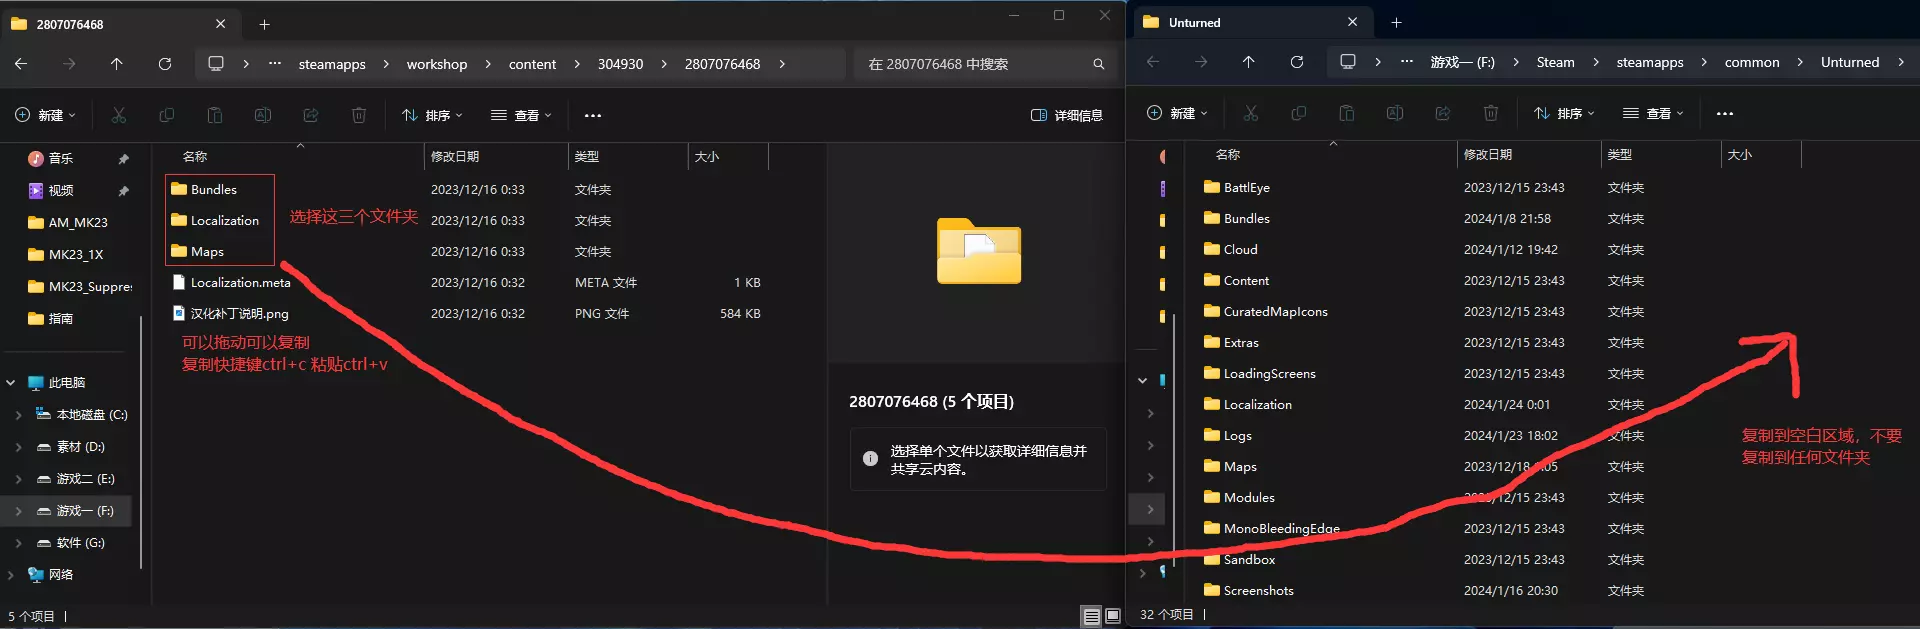1920x629 pixels.
Task: Click Back arrow in 2807076468 window
Action: (x=21, y=64)
